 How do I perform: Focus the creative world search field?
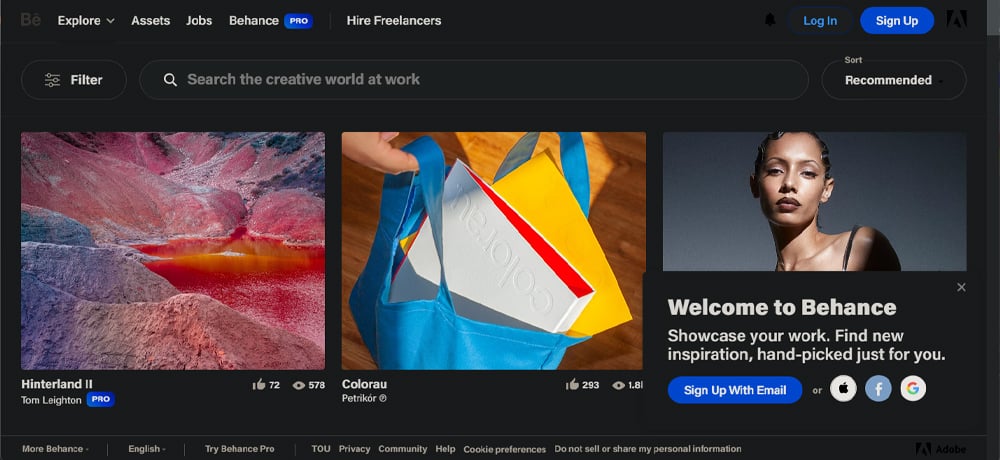point(473,80)
